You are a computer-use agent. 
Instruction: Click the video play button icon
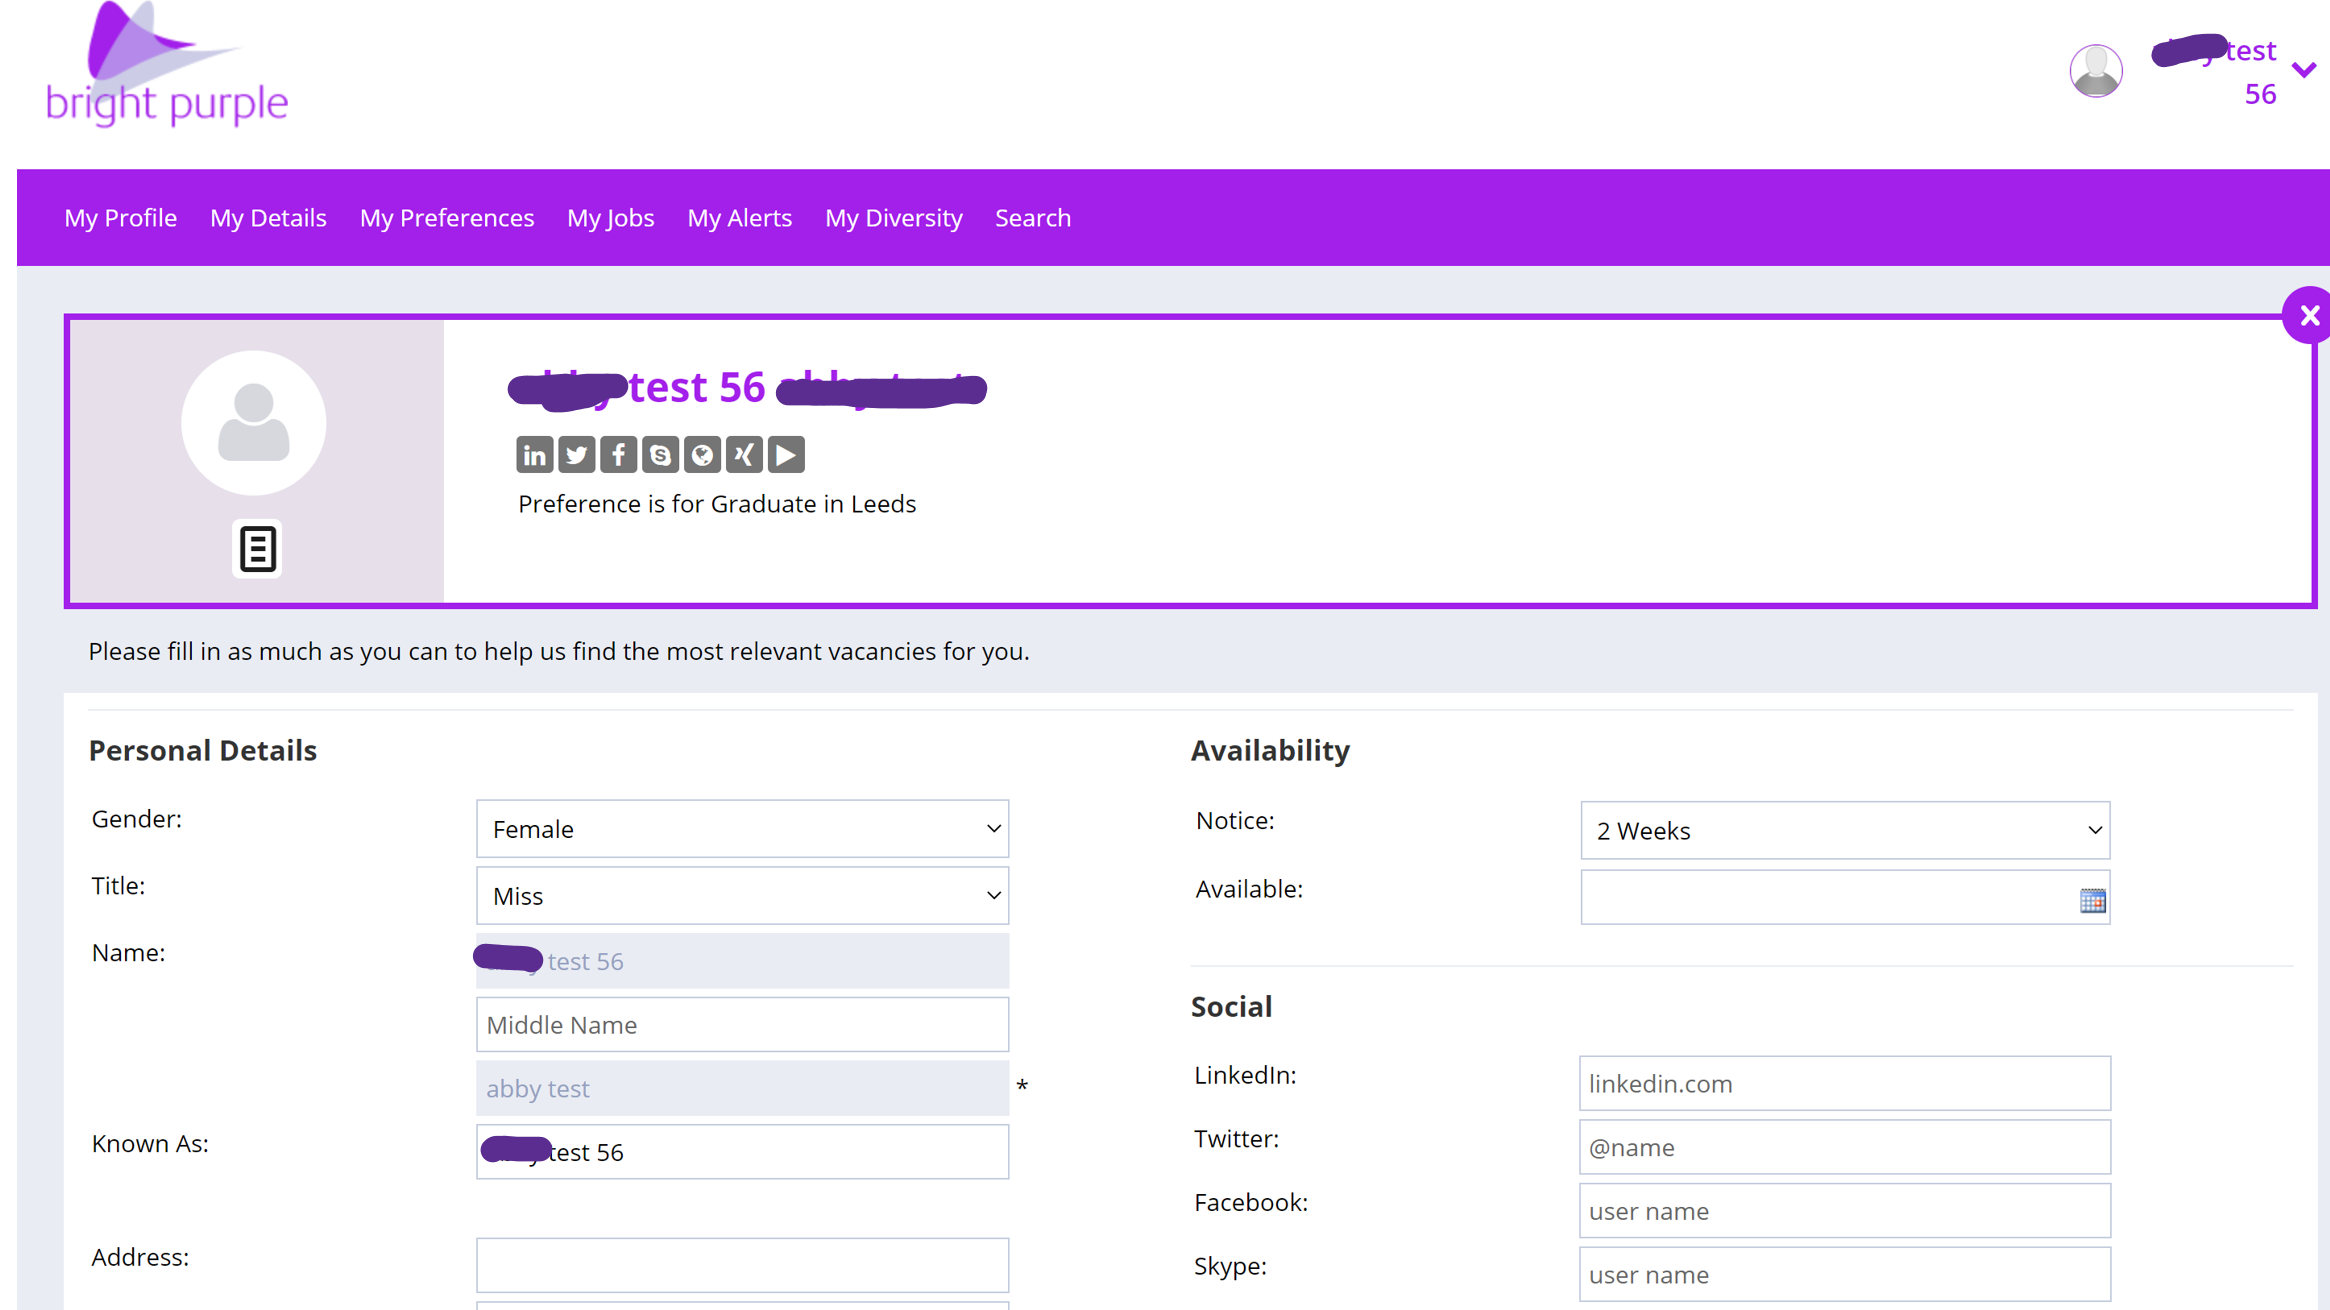787,454
